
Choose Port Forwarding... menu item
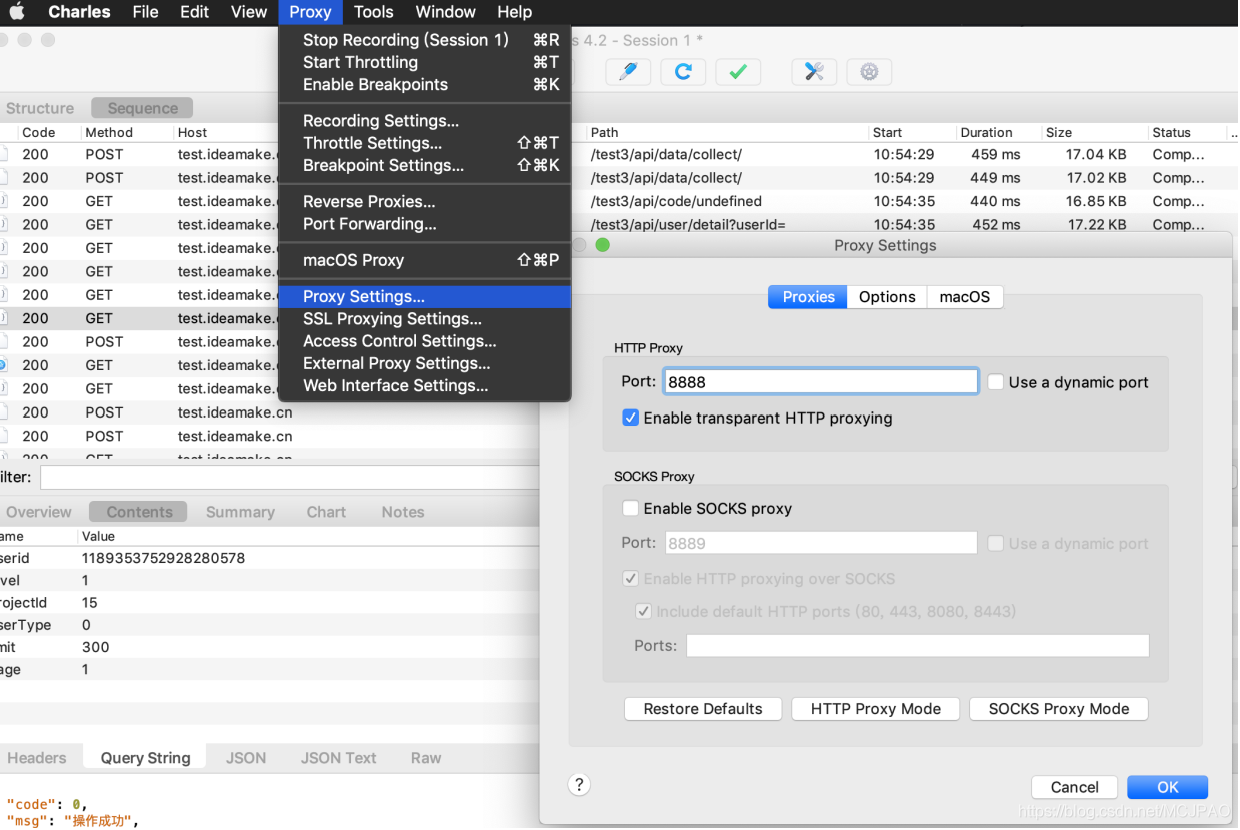point(424,224)
